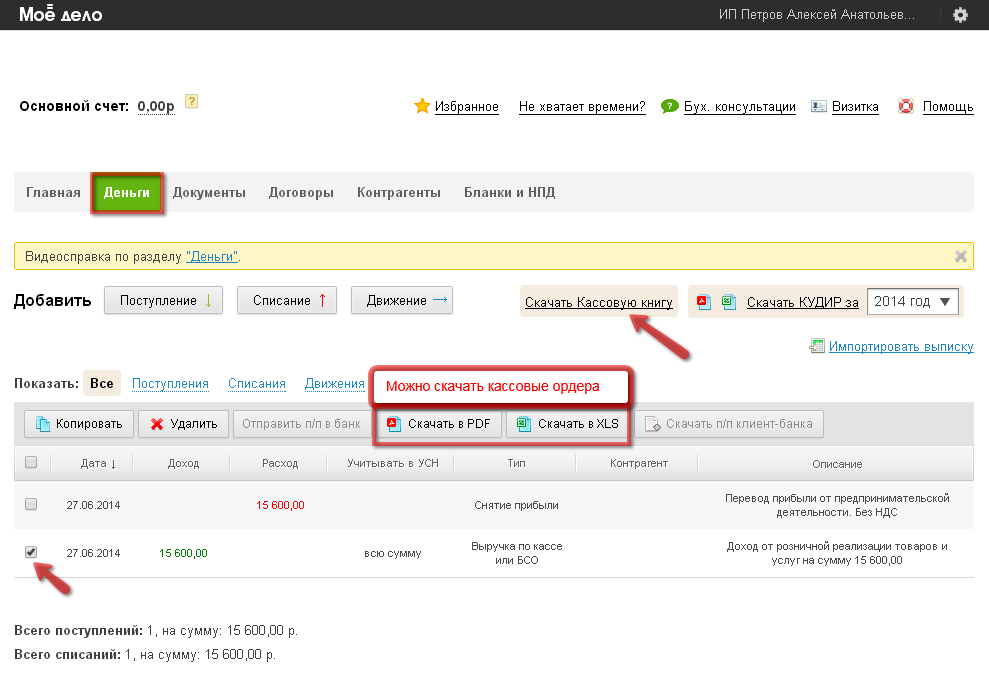989x673 pixels.
Task: Check the Снятие прибыли row checkbox
Action: pos(31,505)
